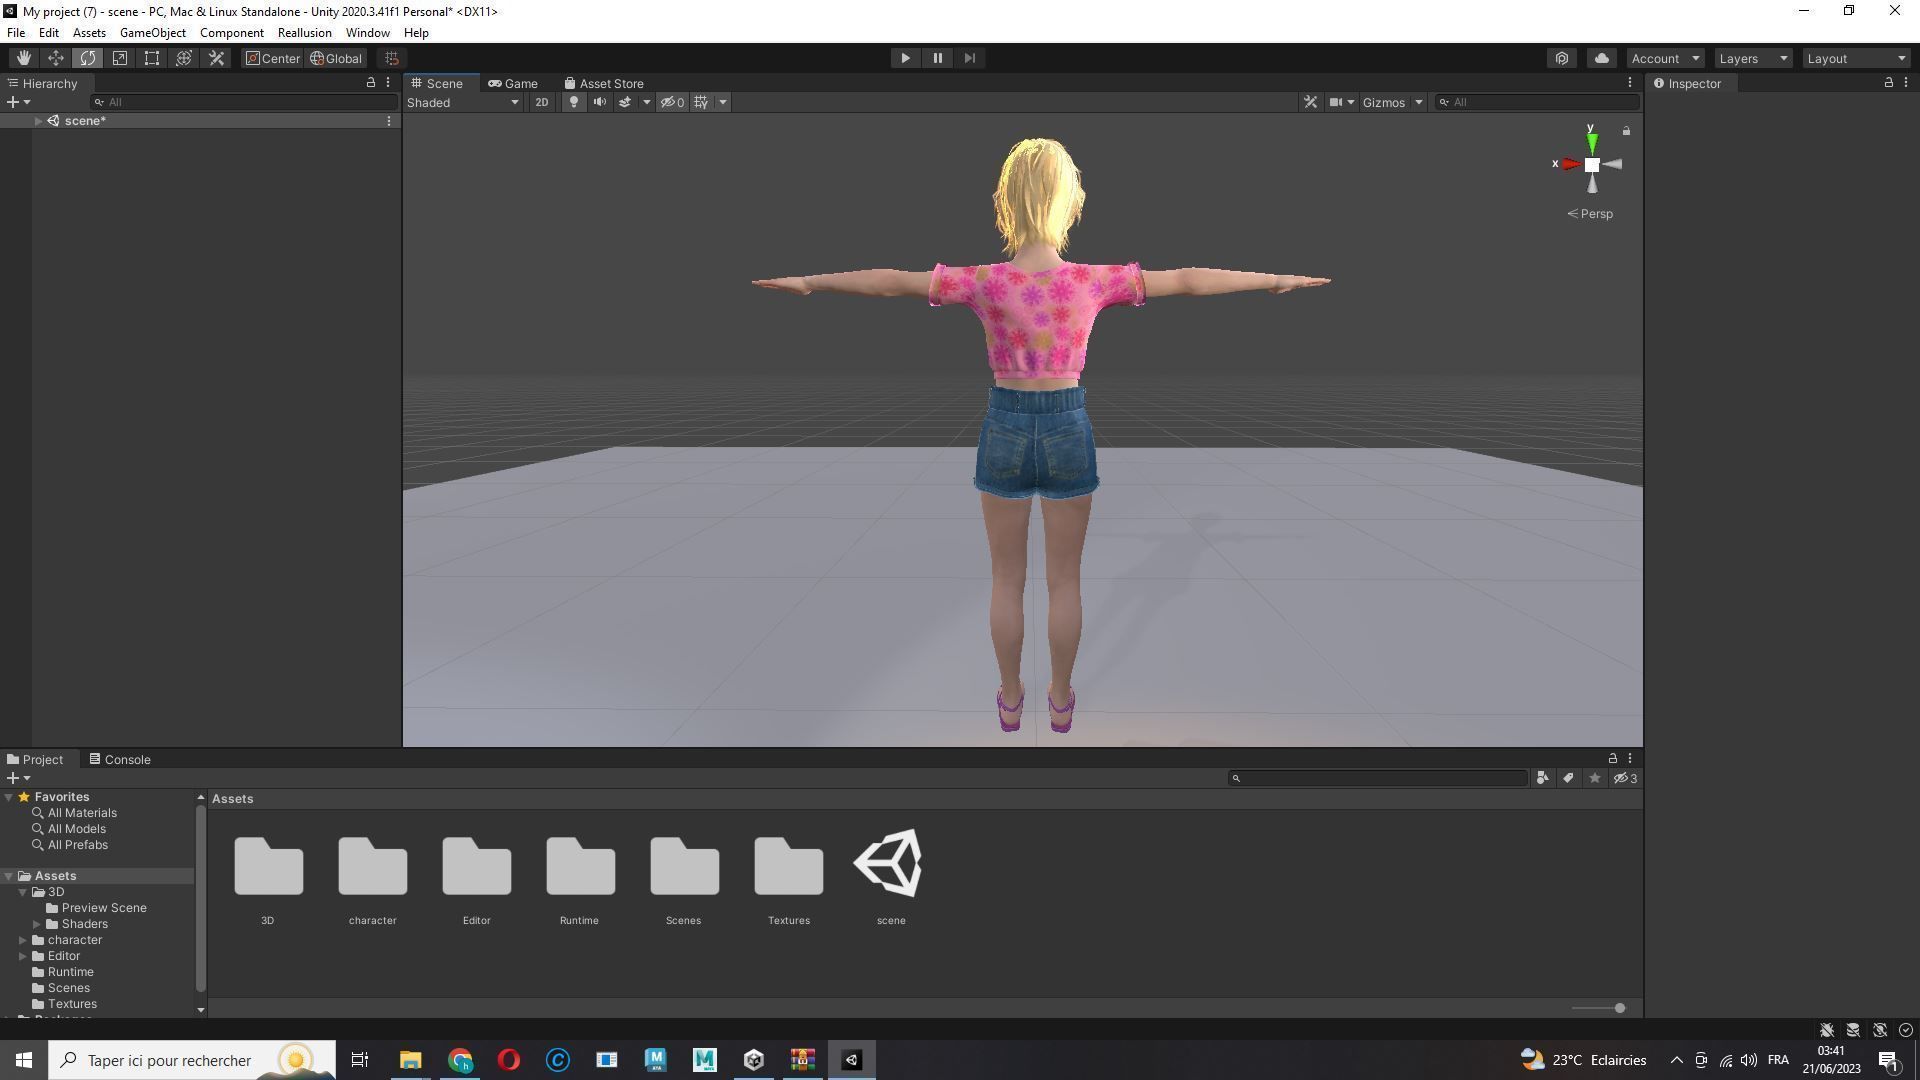Open the Account dropdown
Viewport: 1920px width, 1080px height.
pyautogui.click(x=1665, y=58)
